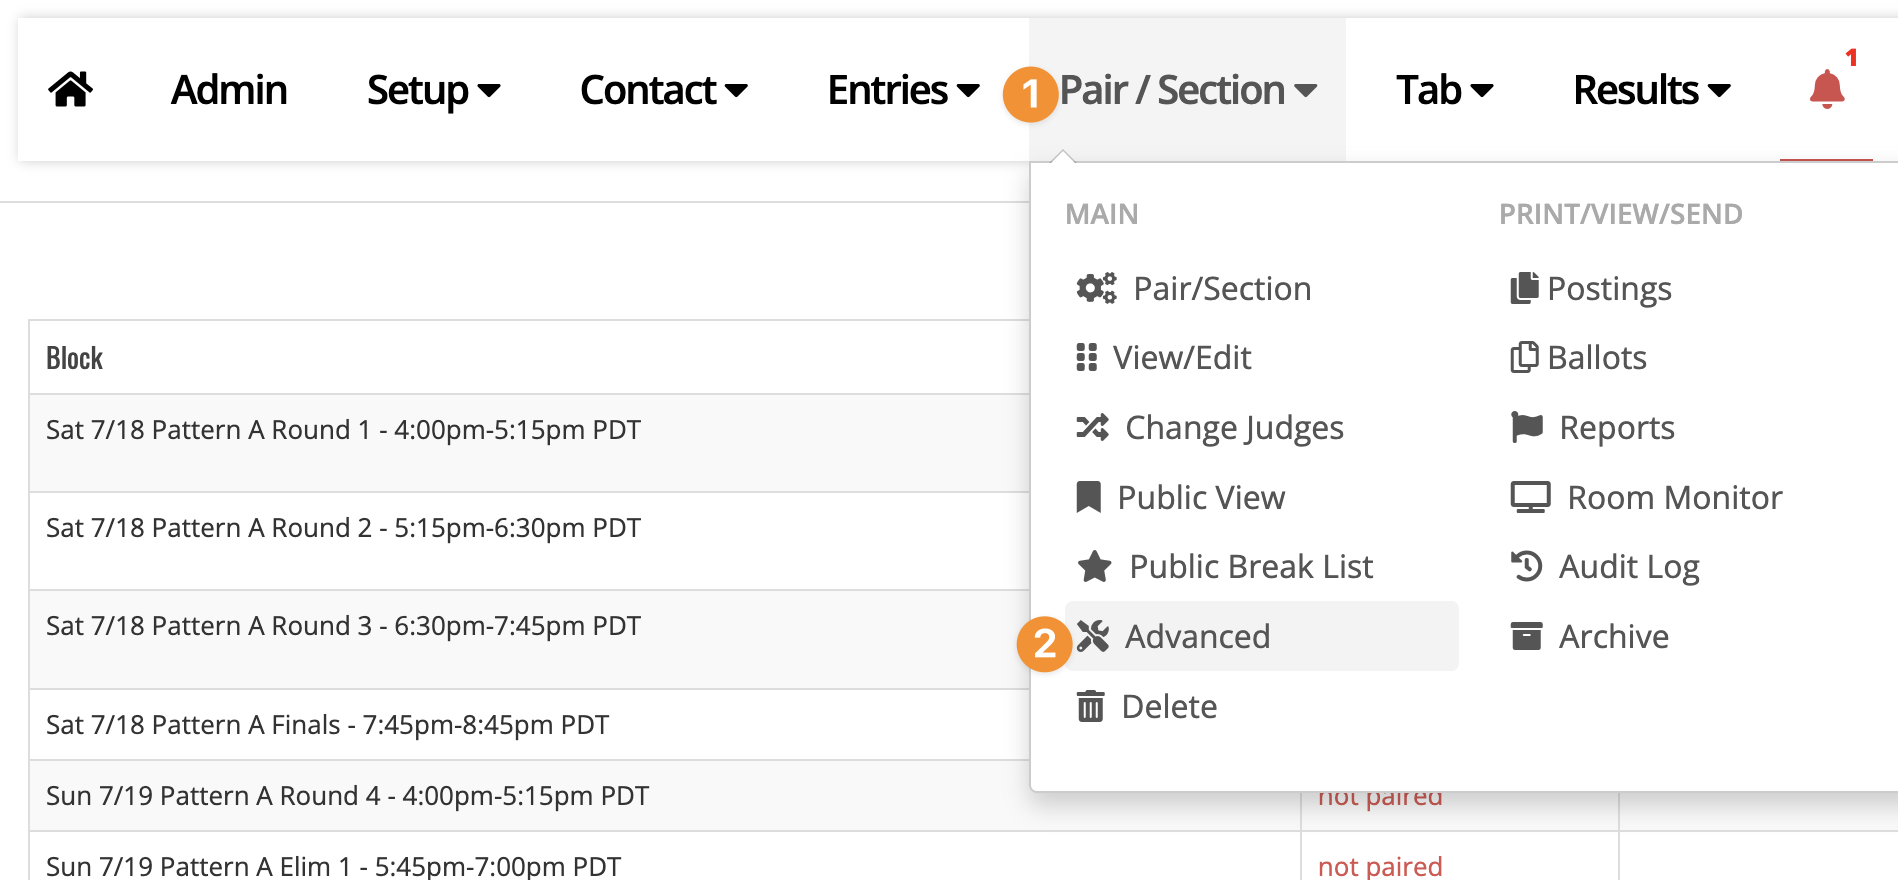The width and height of the screenshot is (1898, 880).
Task: Open the Tab dropdown menu
Action: 1445,90
